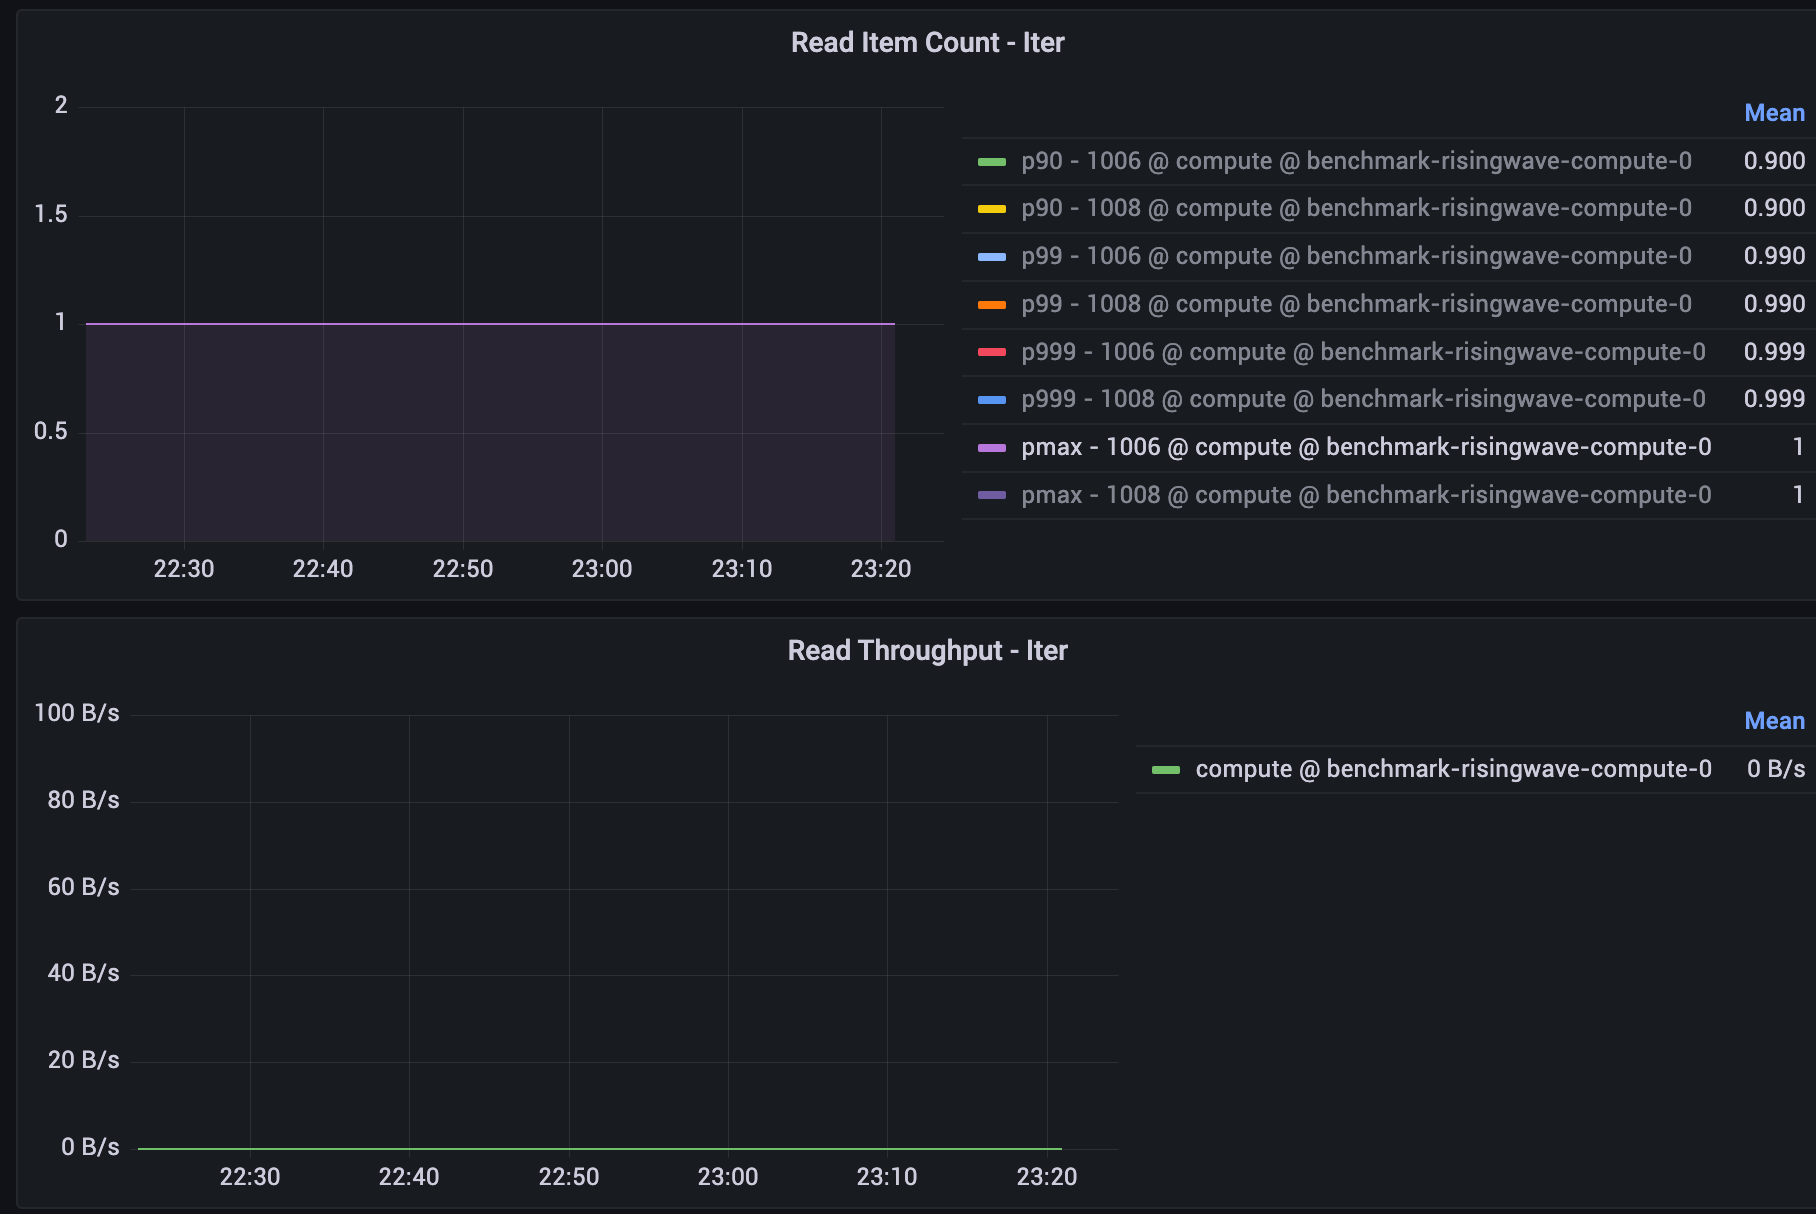1816x1214 pixels.
Task: Click the green compute legend icon under Read Throughput
Action: [x=1167, y=769]
